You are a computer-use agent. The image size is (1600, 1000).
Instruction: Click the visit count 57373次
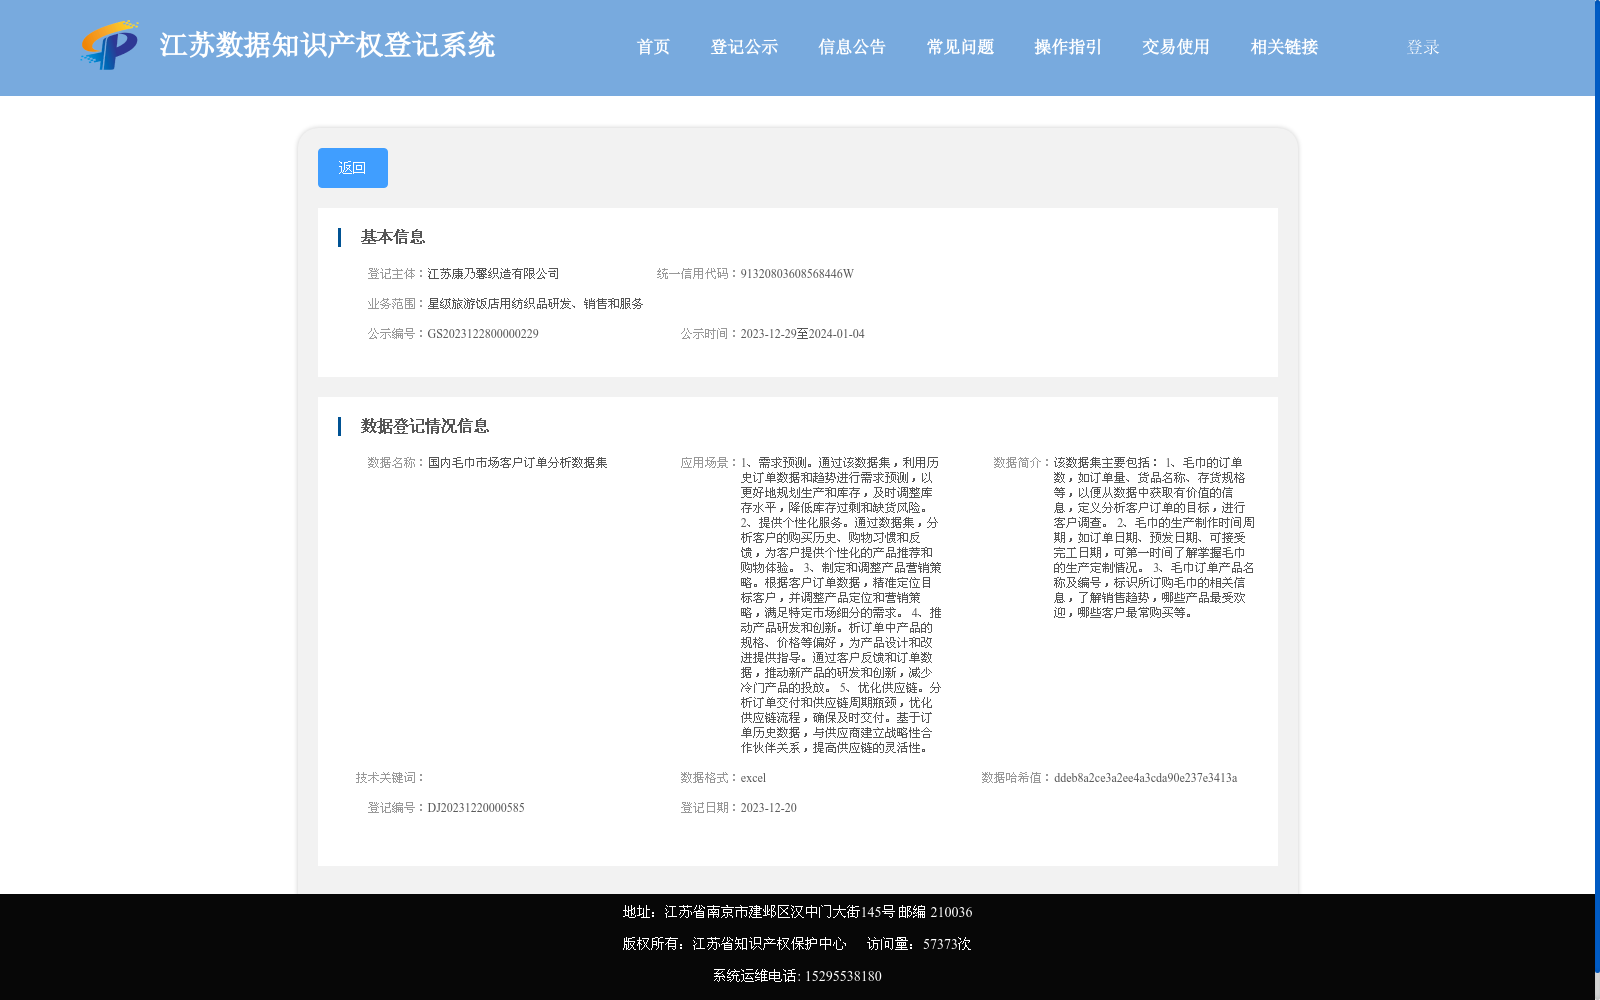(x=947, y=944)
